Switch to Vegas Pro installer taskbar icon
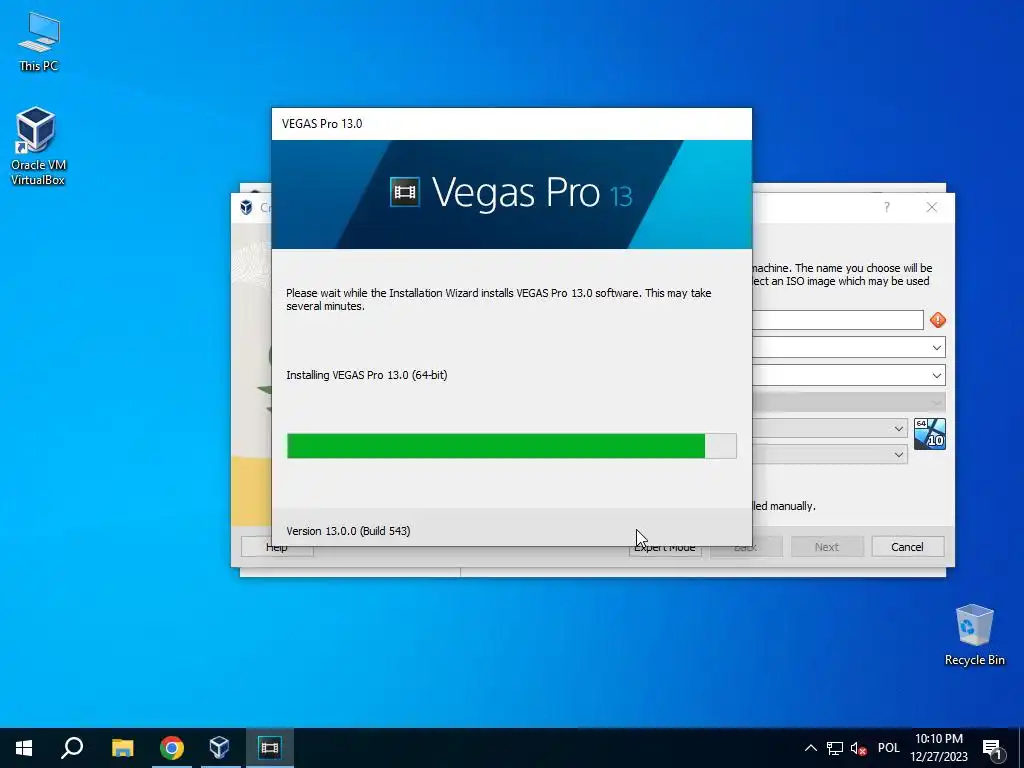Image resolution: width=1024 pixels, height=768 pixels. (269, 748)
